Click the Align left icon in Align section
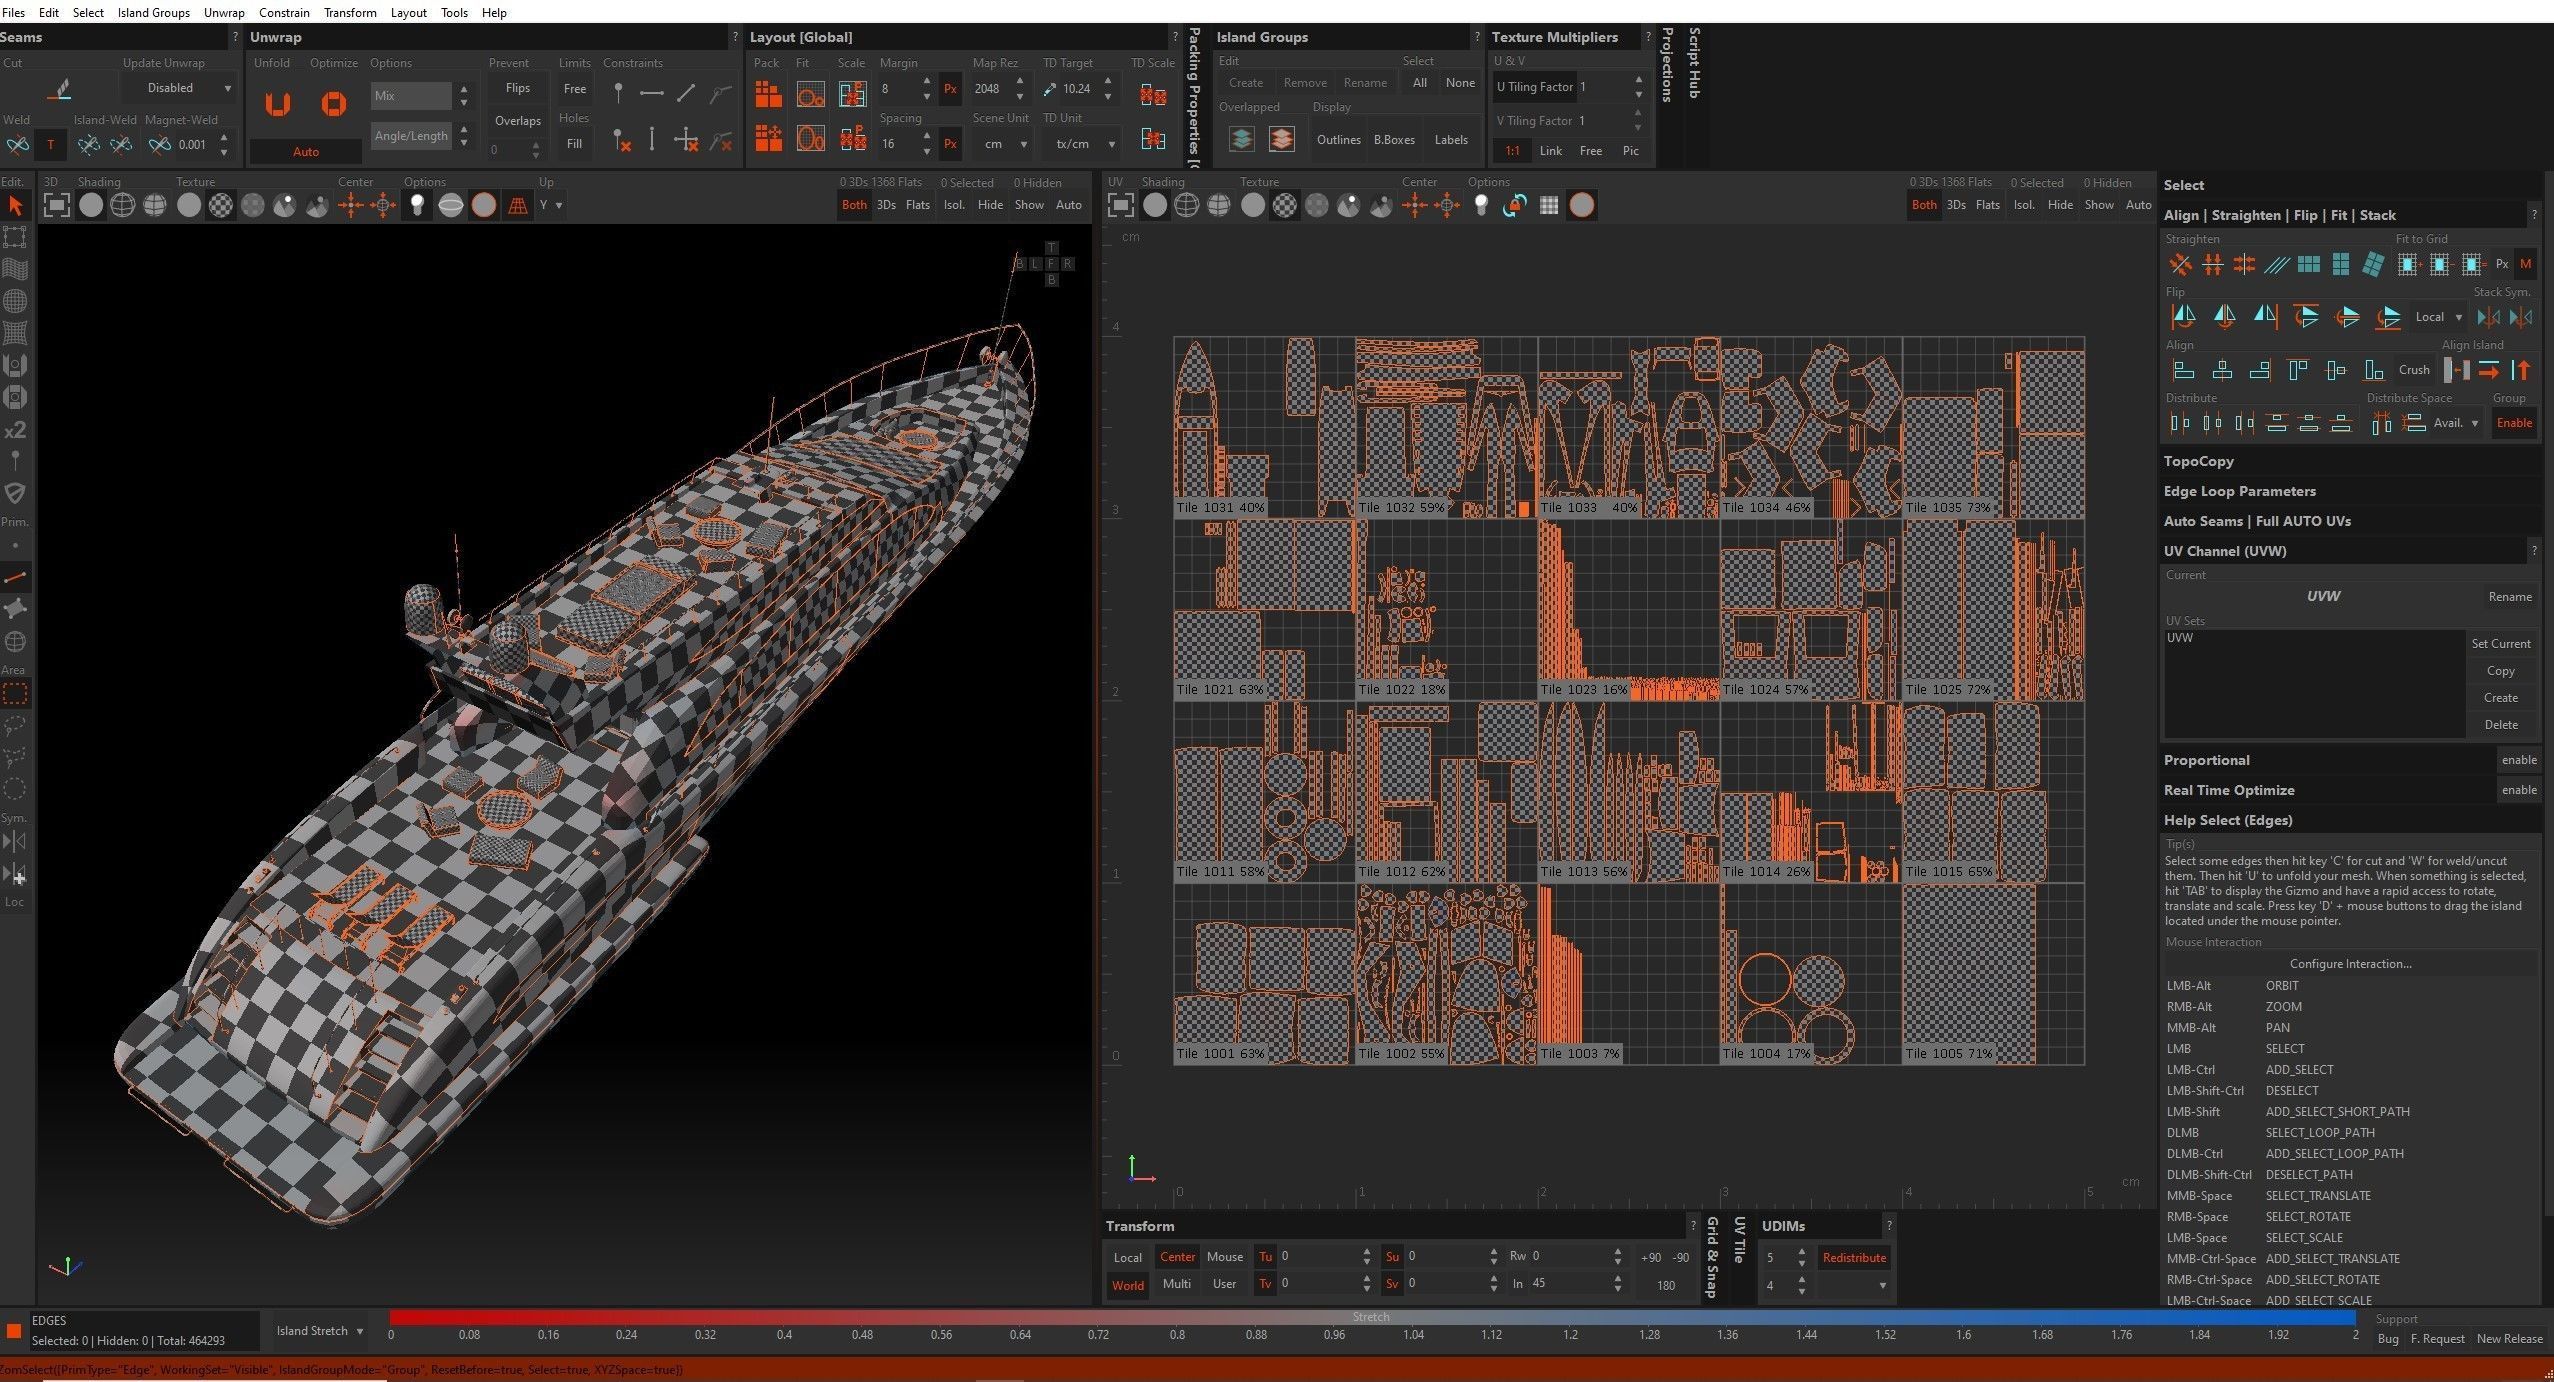Screen dimensions: 2554x1382 click(x=2183, y=371)
